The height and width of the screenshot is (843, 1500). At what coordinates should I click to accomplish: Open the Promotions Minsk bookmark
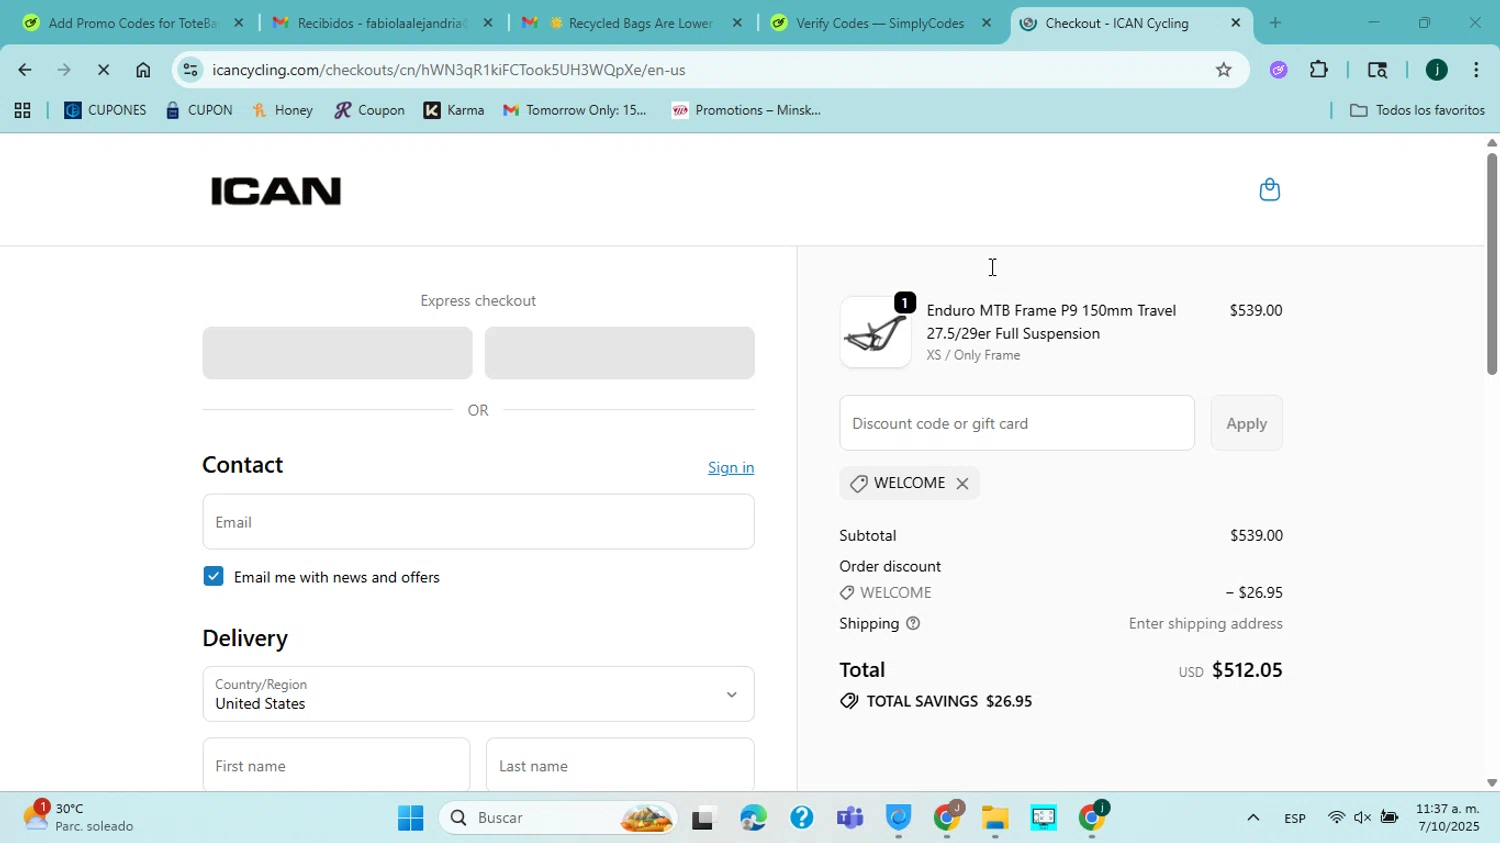(746, 111)
